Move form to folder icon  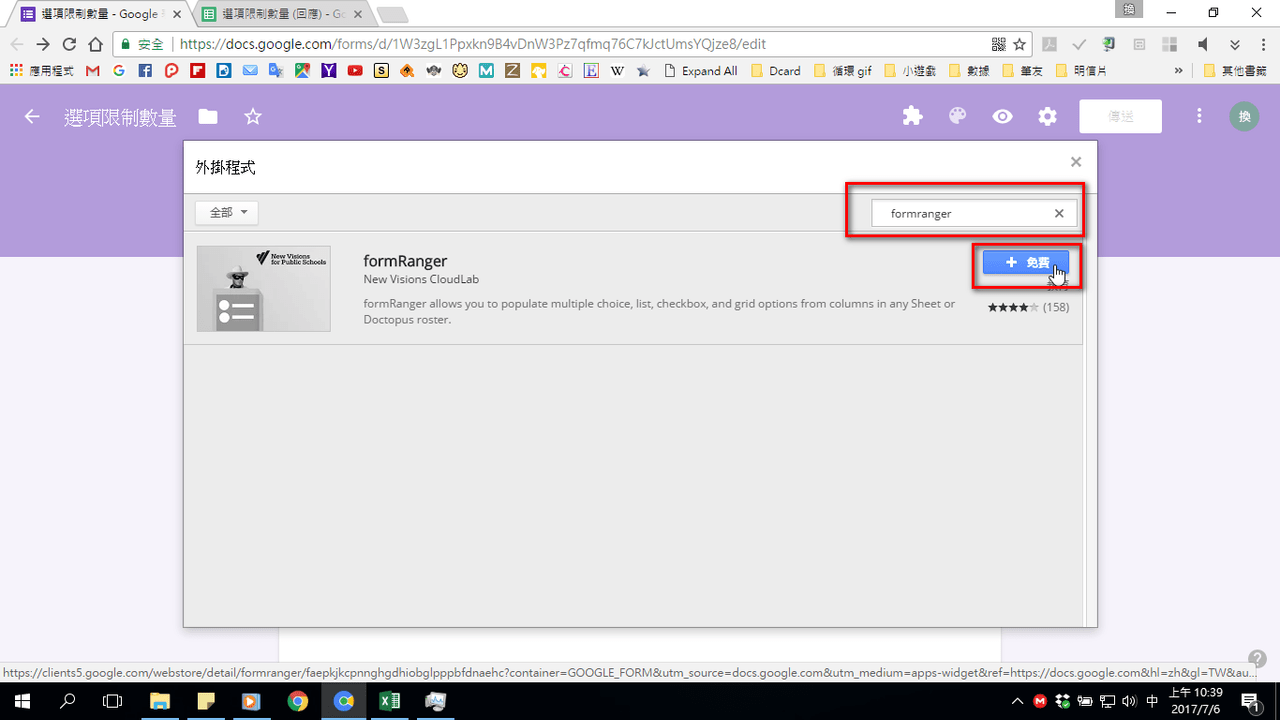point(207,117)
